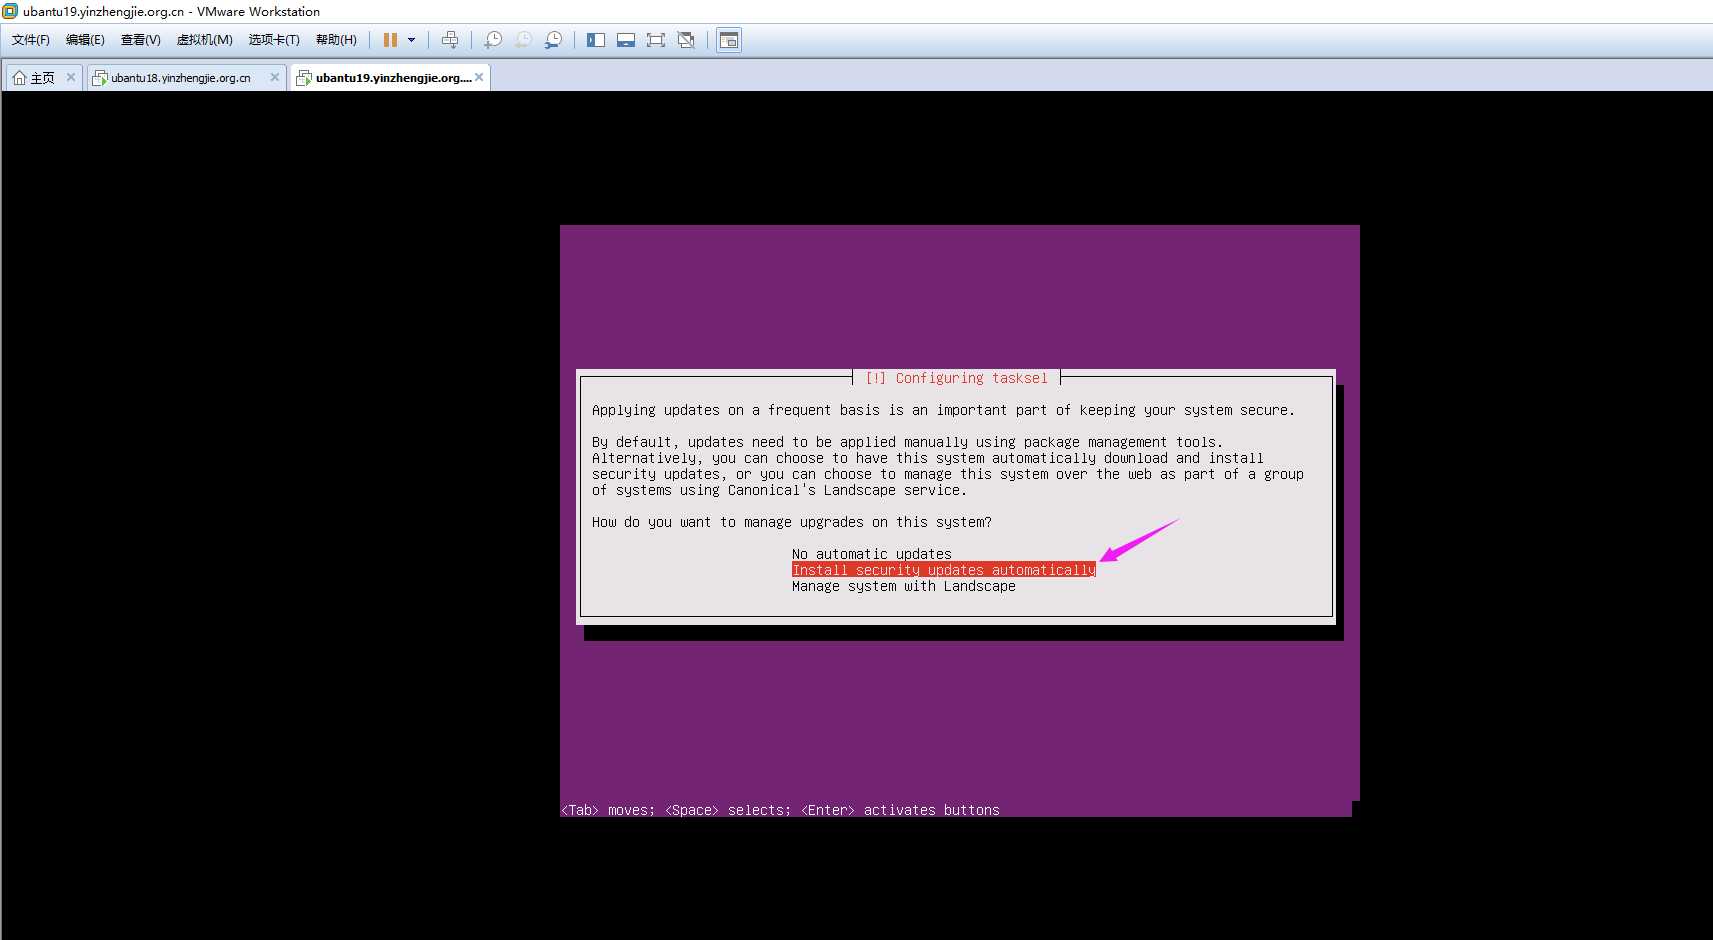The height and width of the screenshot is (940, 1713).
Task: Open the 选项卡(T) menu
Action: tap(274, 40)
